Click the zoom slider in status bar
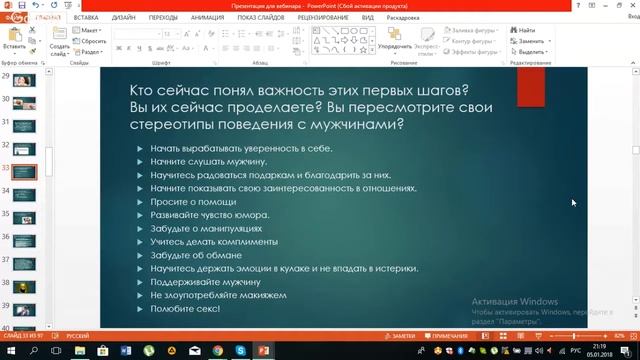640x360 pixels. point(578,336)
